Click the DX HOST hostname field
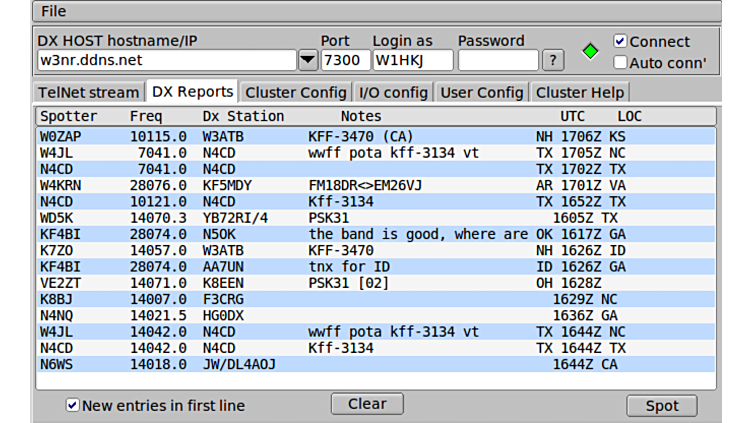This screenshot has height=423, width=752. click(165, 60)
